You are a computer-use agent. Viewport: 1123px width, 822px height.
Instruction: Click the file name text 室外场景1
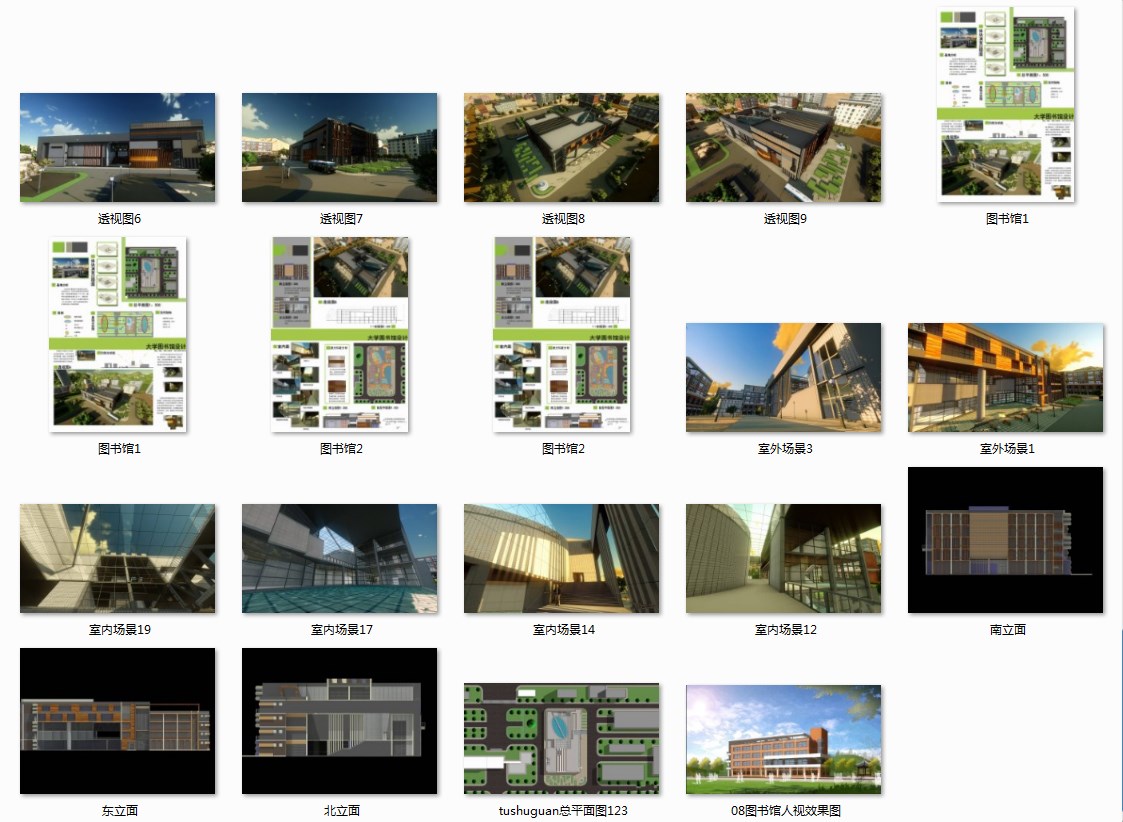1006,449
